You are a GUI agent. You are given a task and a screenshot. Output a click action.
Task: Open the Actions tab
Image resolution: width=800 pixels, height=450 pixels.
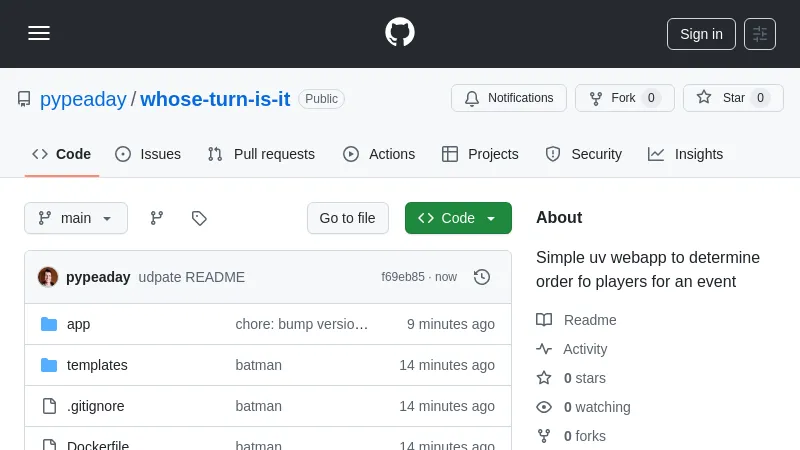pos(379,154)
